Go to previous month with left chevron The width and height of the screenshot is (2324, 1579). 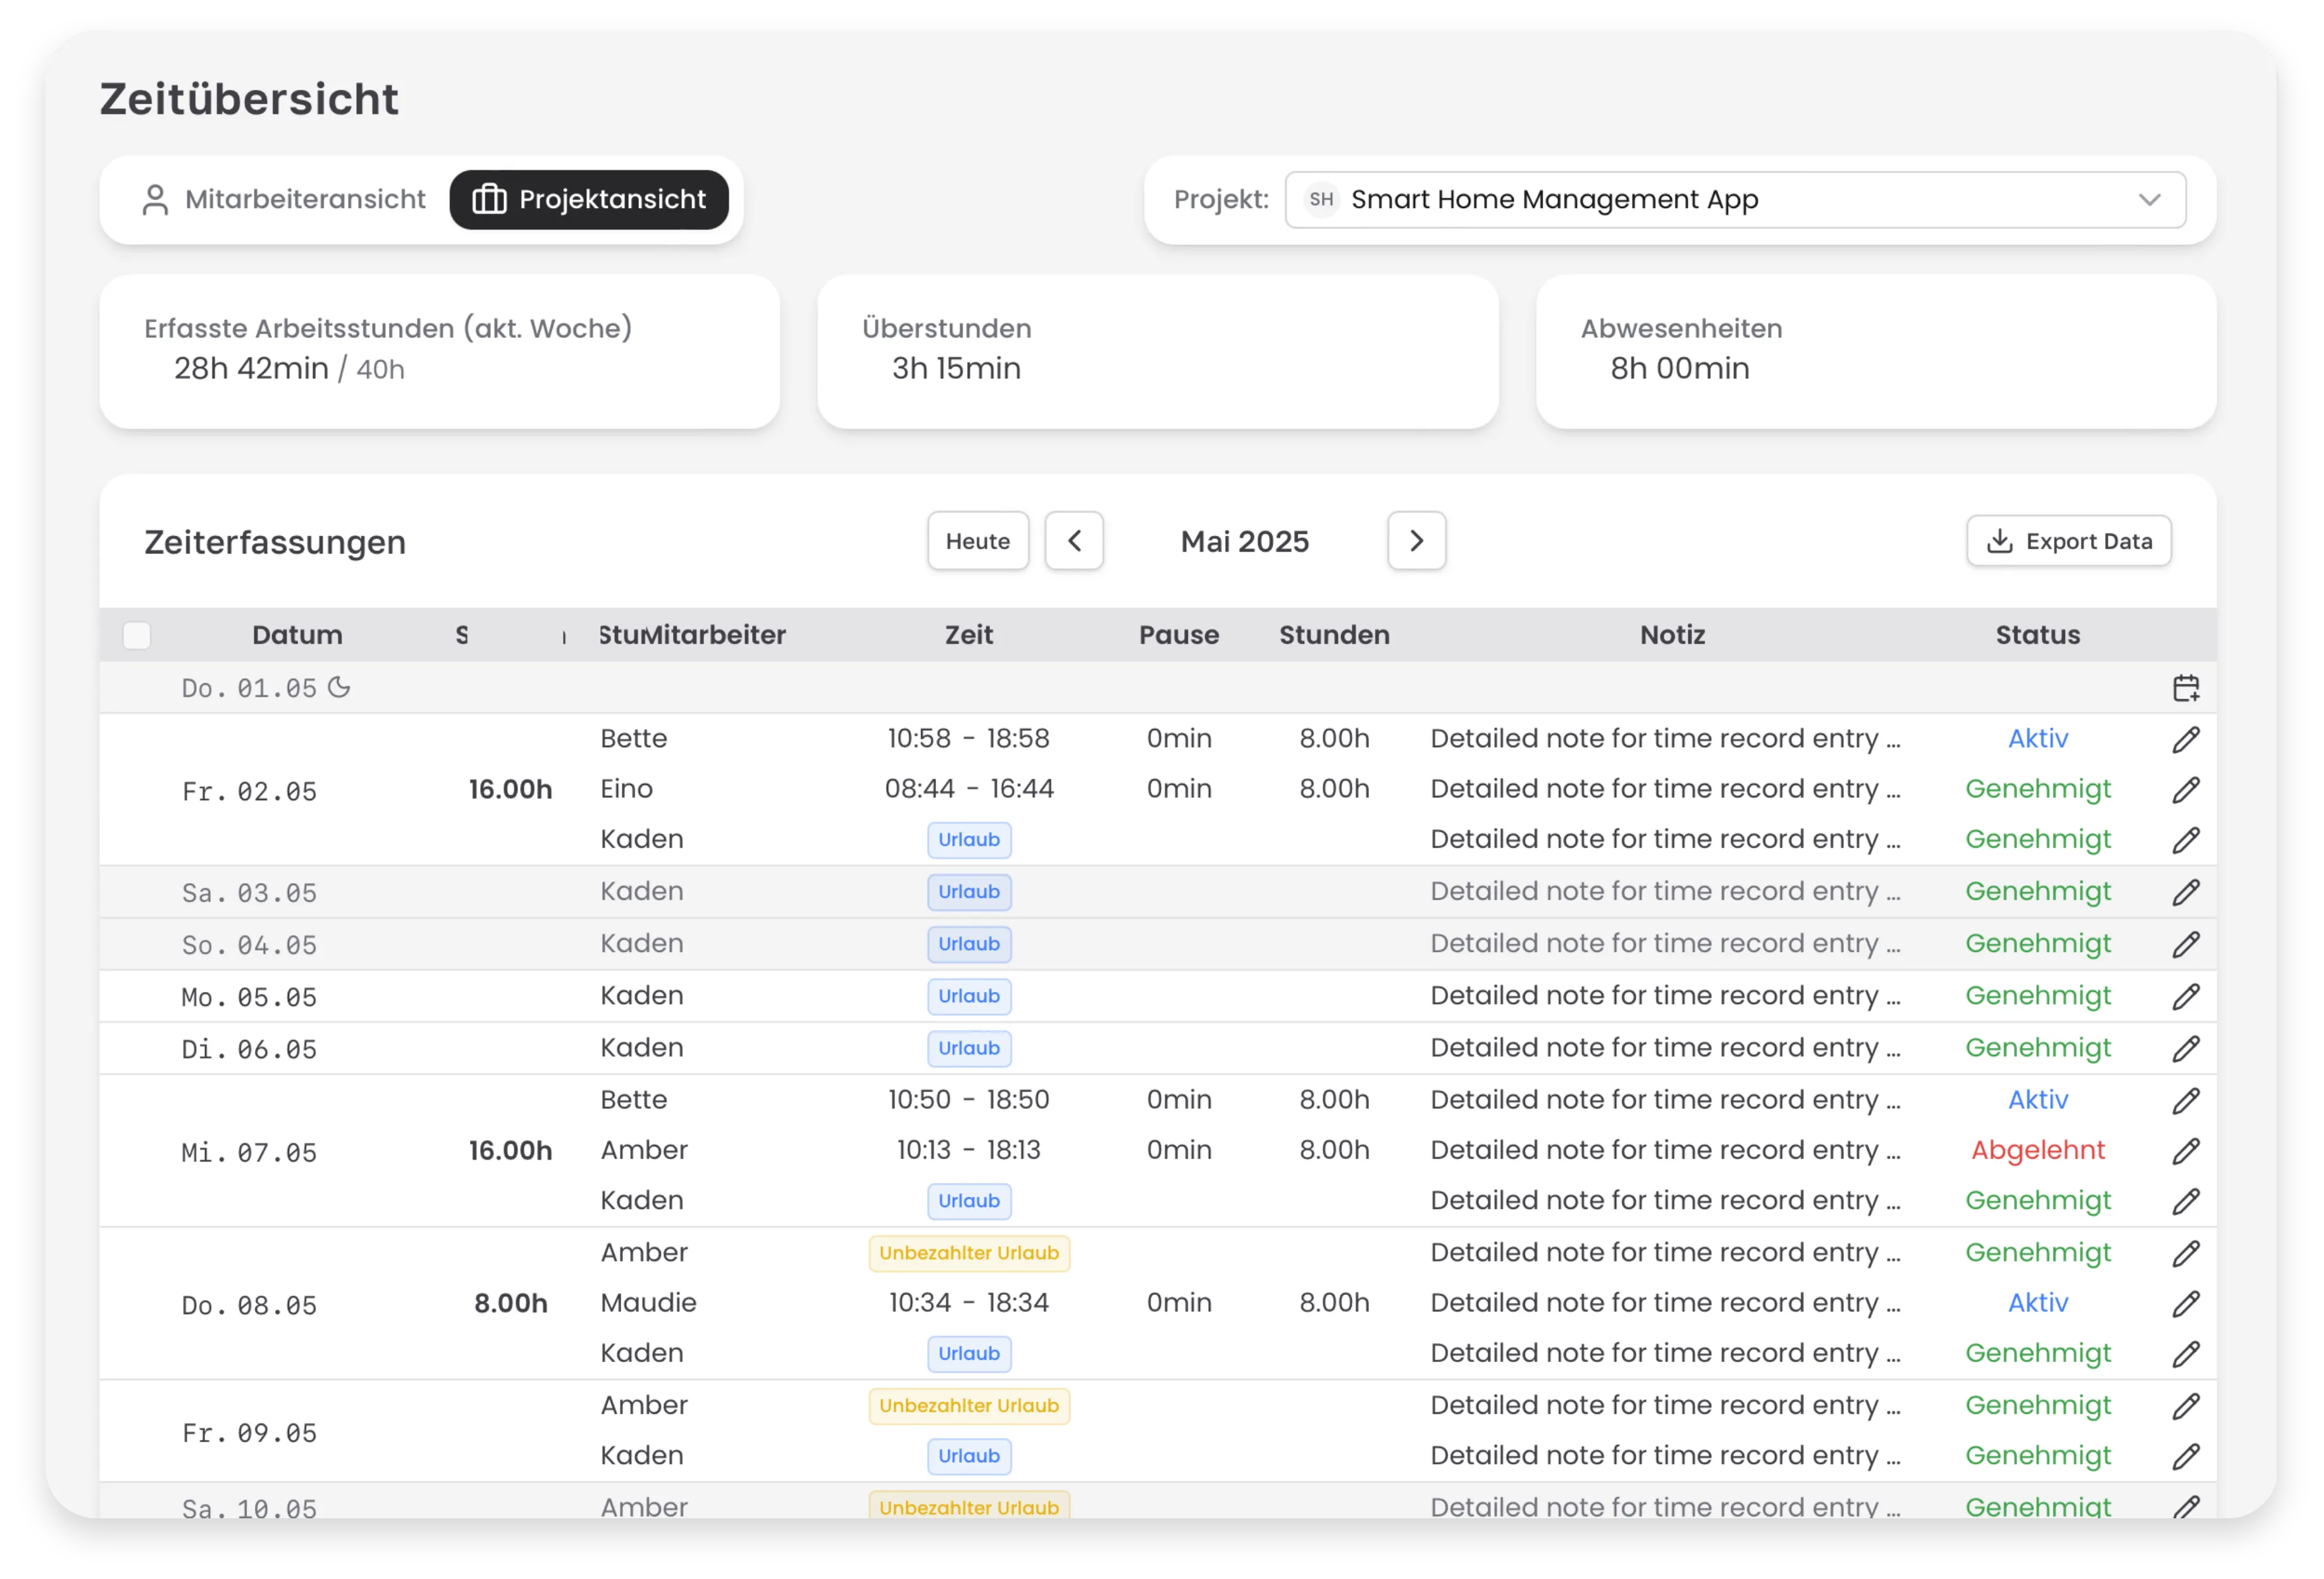1074,541
